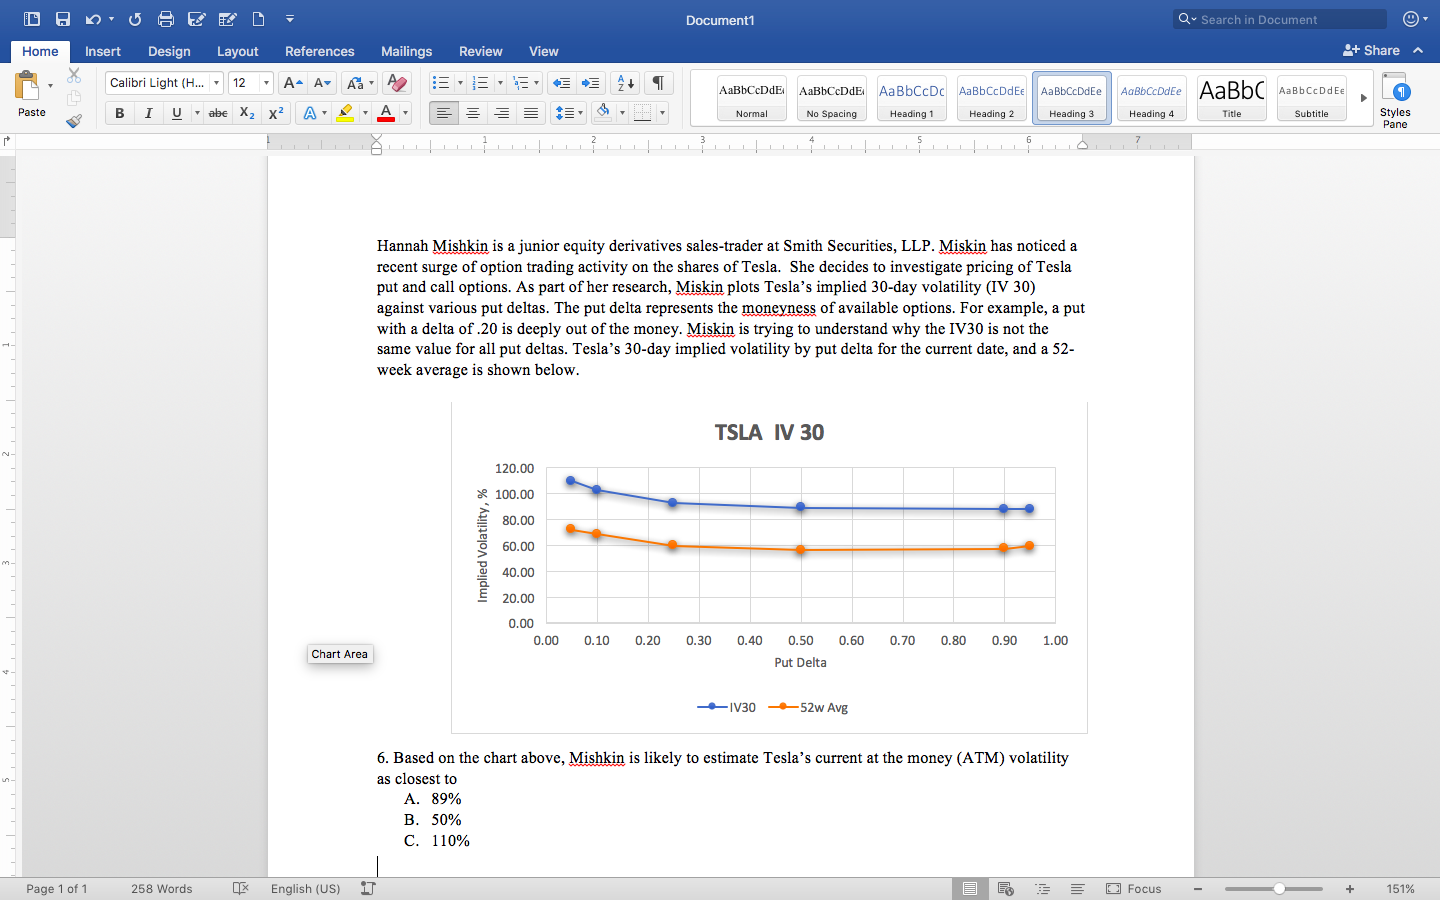This screenshot has width=1440, height=900.
Task: Toggle Strikethrough formatting
Action: point(218,113)
